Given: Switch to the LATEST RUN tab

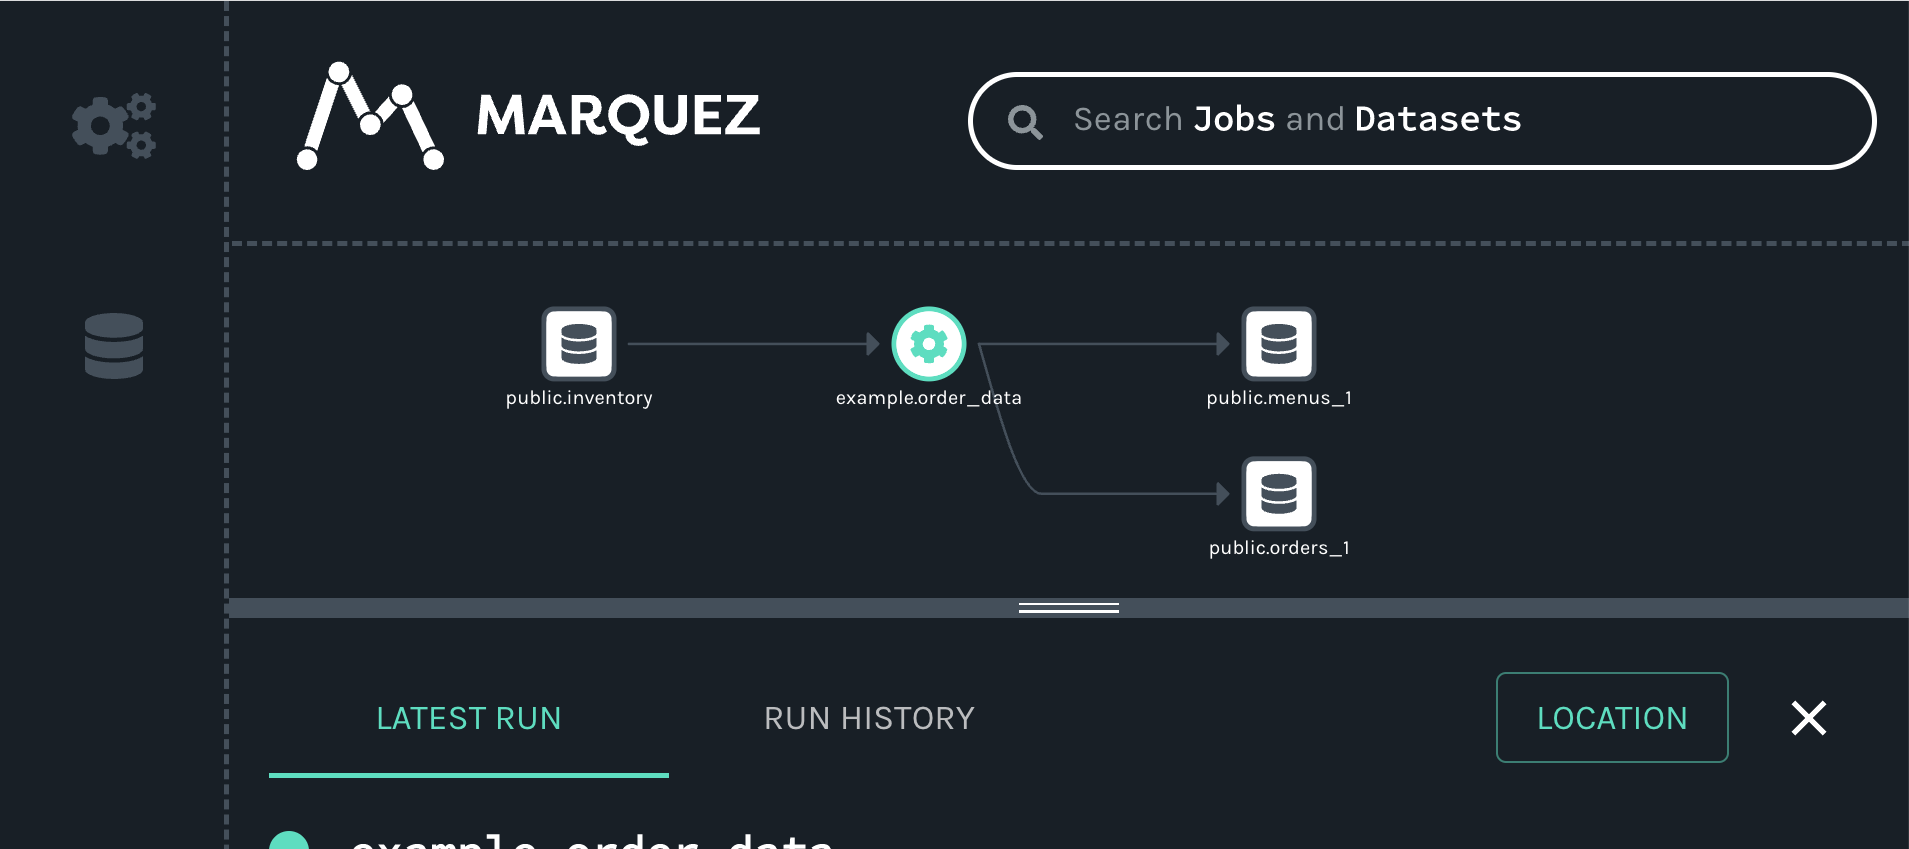Looking at the screenshot, I should (x=469, y=719).
